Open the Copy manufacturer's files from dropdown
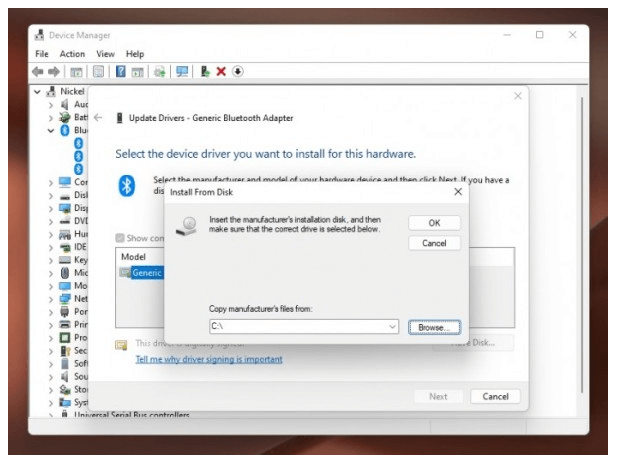Screen dimensions: 620x463 click(392, 327)
